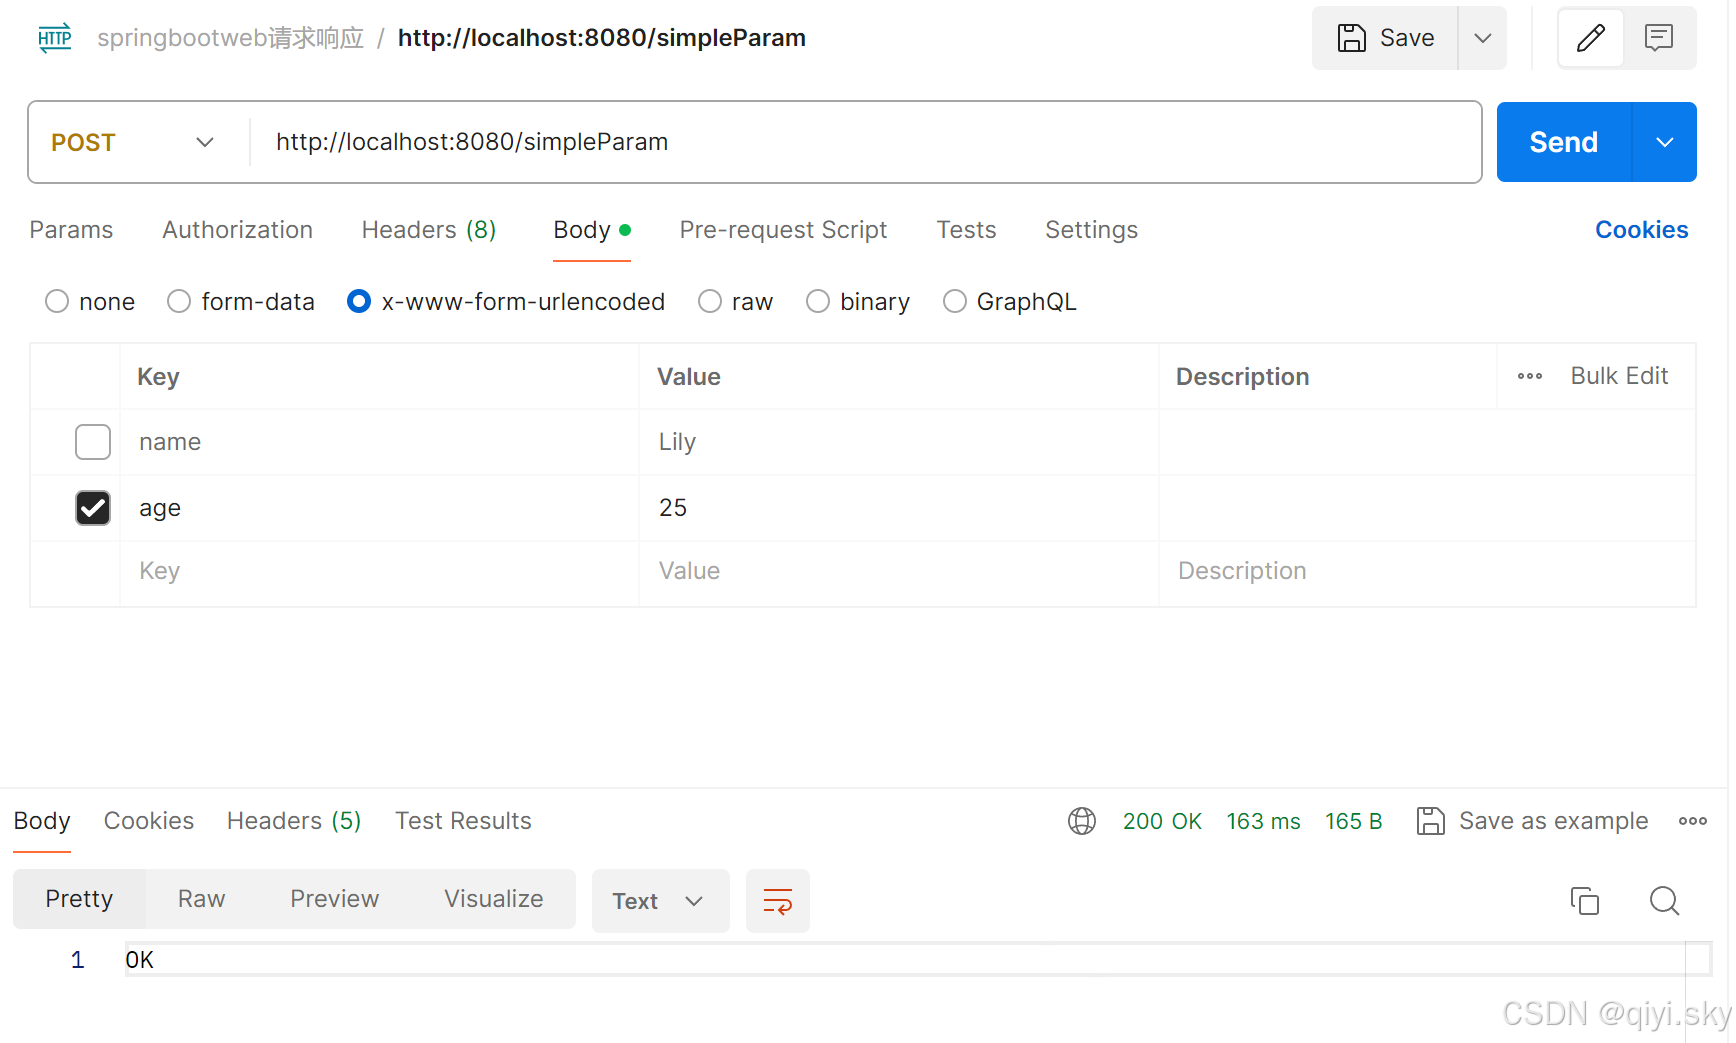This screenshot has width=1736, height=1043.
Task: Search within the response body
Action: pyautogui.click(x=1663, y=901)
